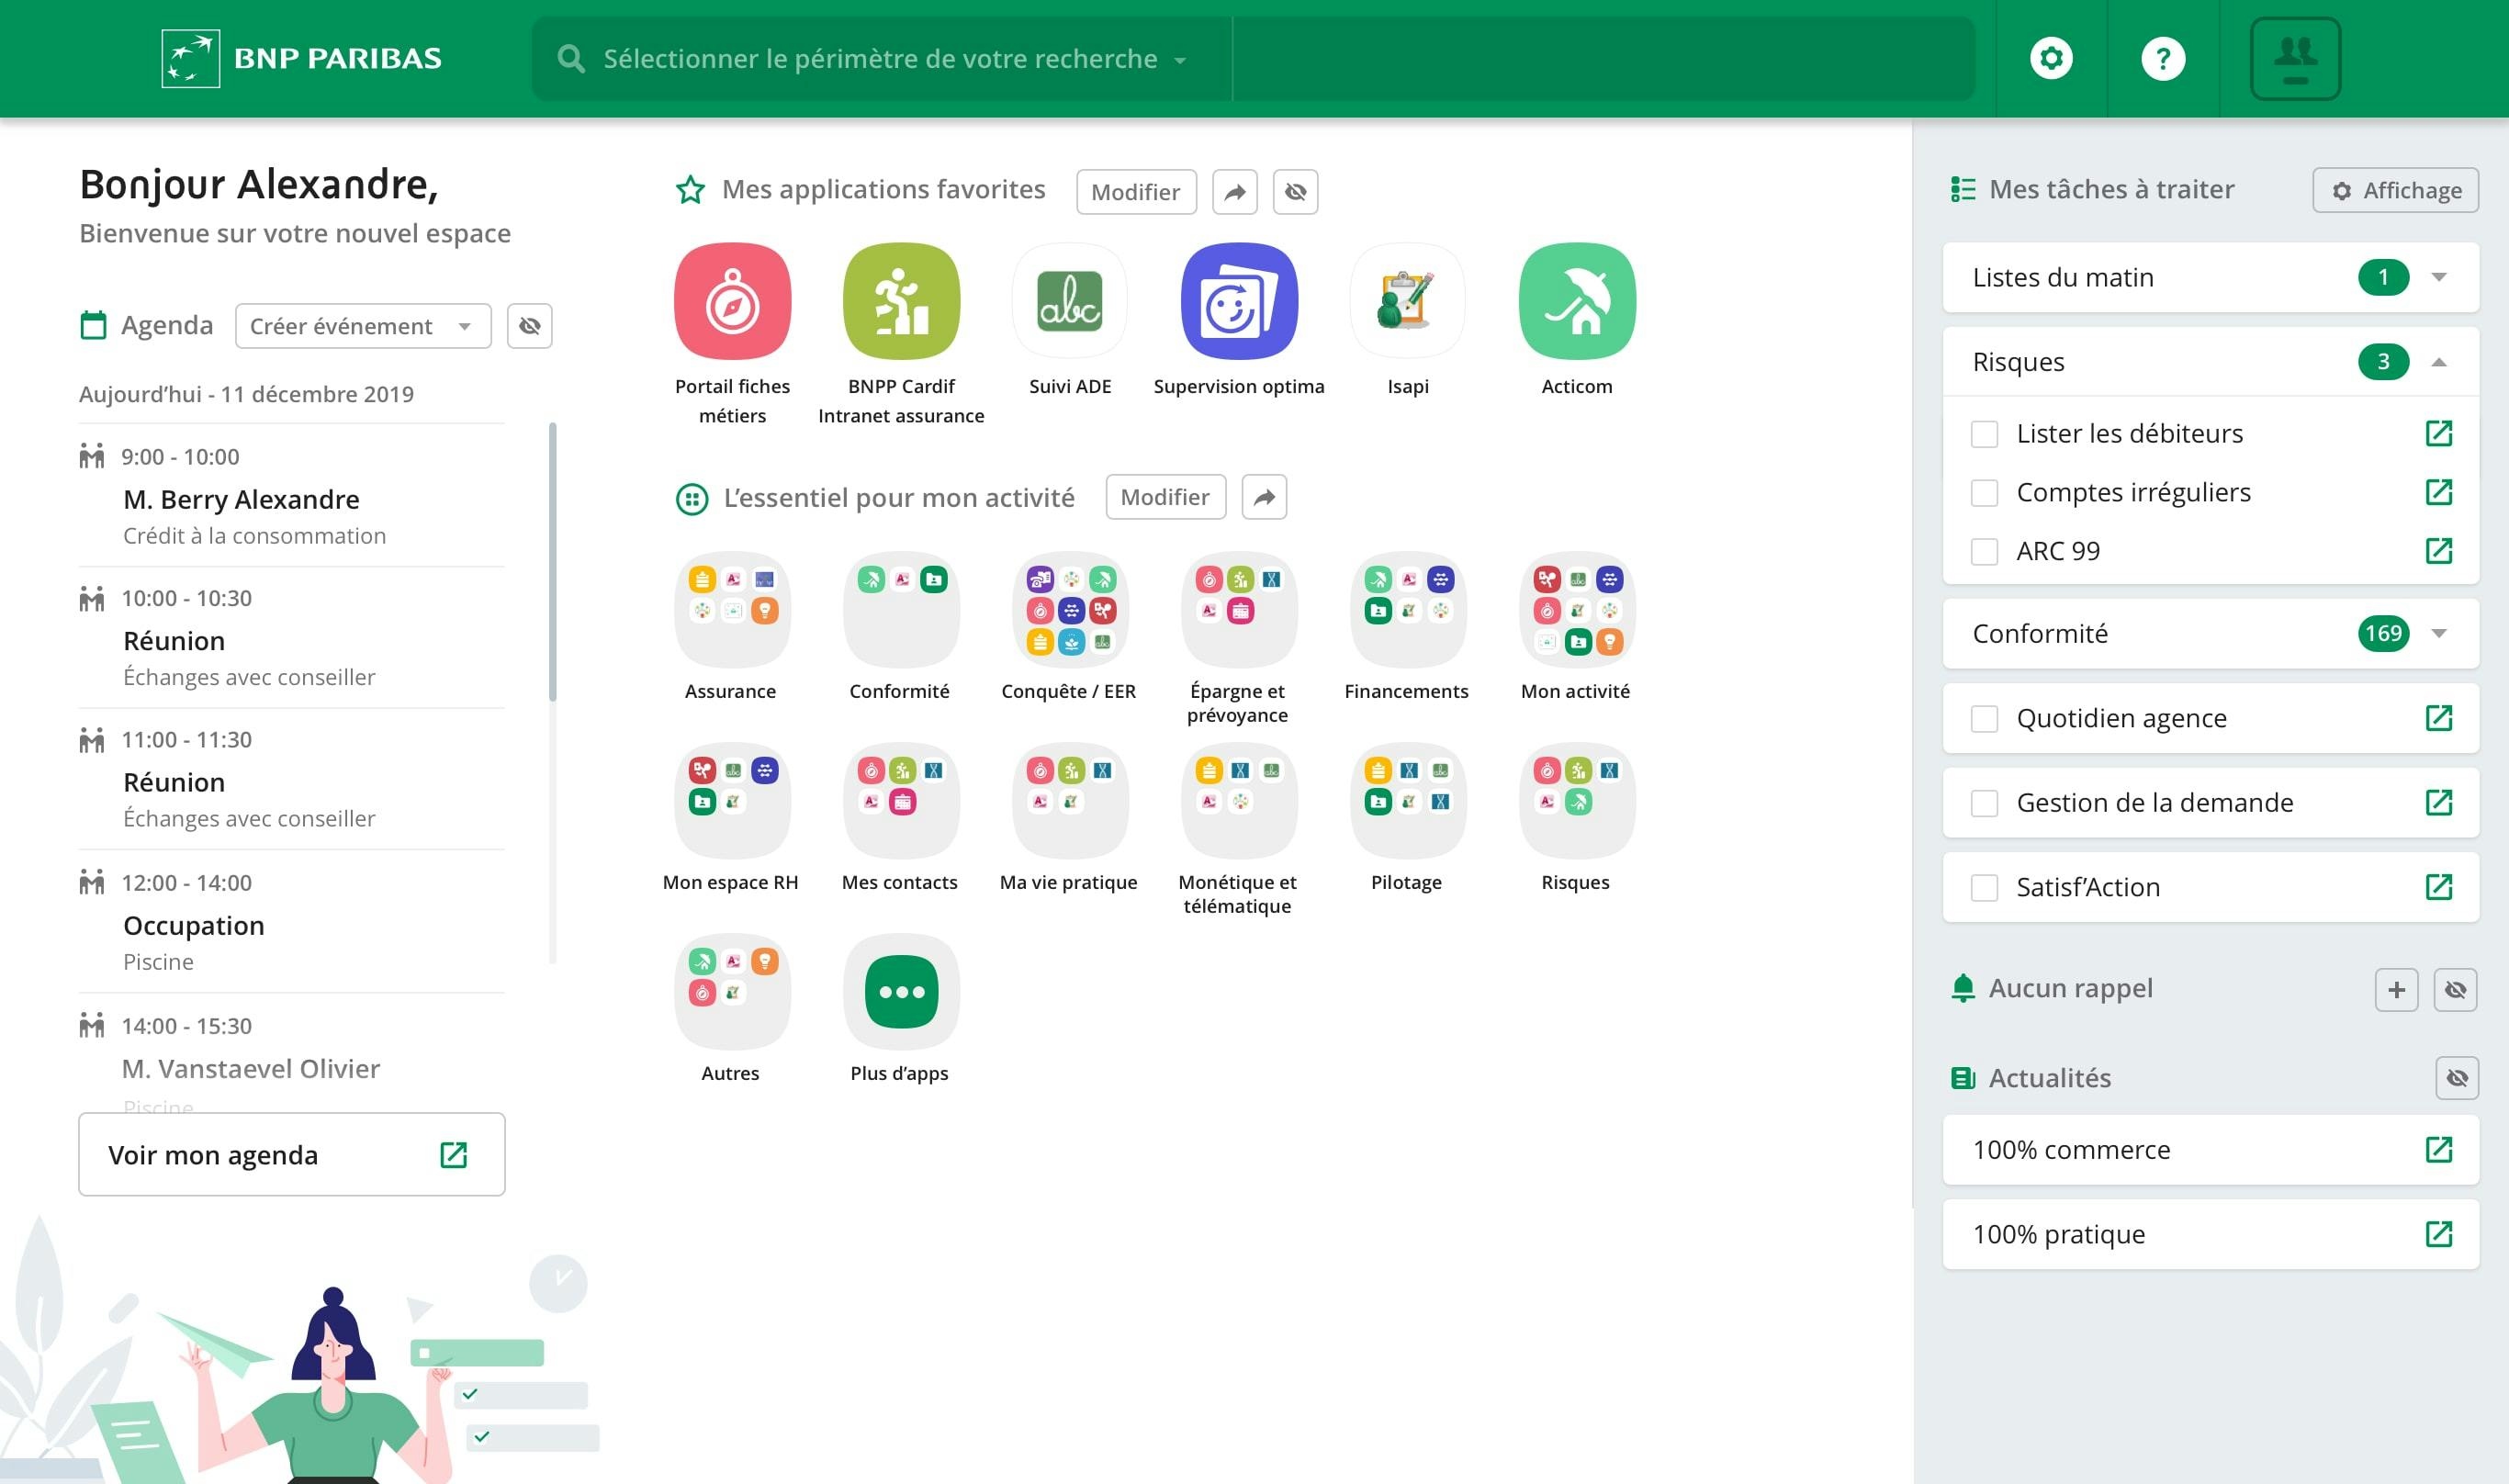This screenshot has height=1484, width=2509.
Task: Expand the Listes du matin list
Action: click(2438, 277)
